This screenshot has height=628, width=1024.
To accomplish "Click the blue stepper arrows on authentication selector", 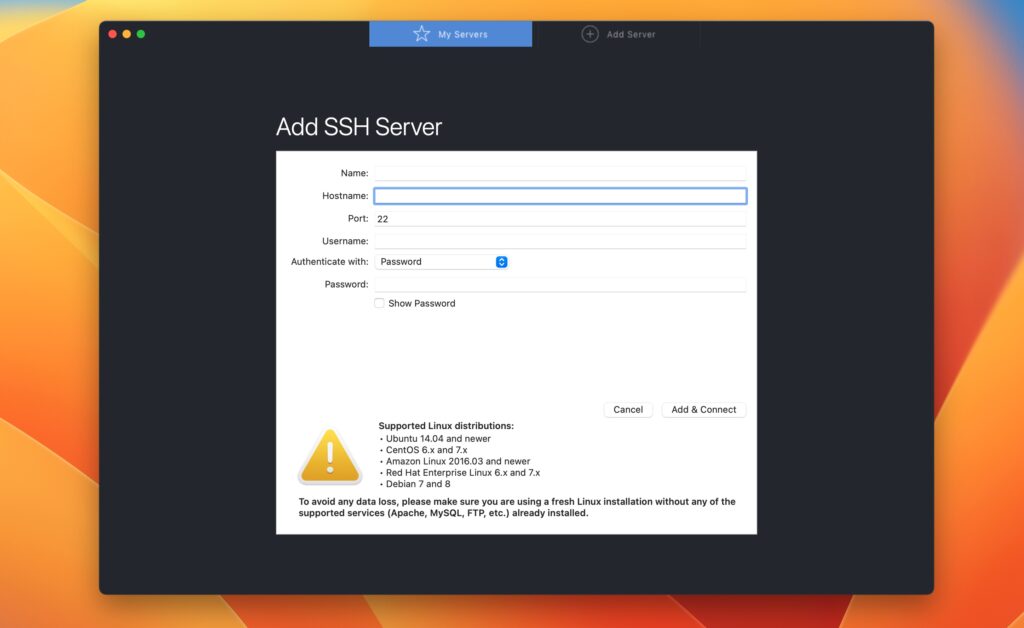I will (501, 261).
